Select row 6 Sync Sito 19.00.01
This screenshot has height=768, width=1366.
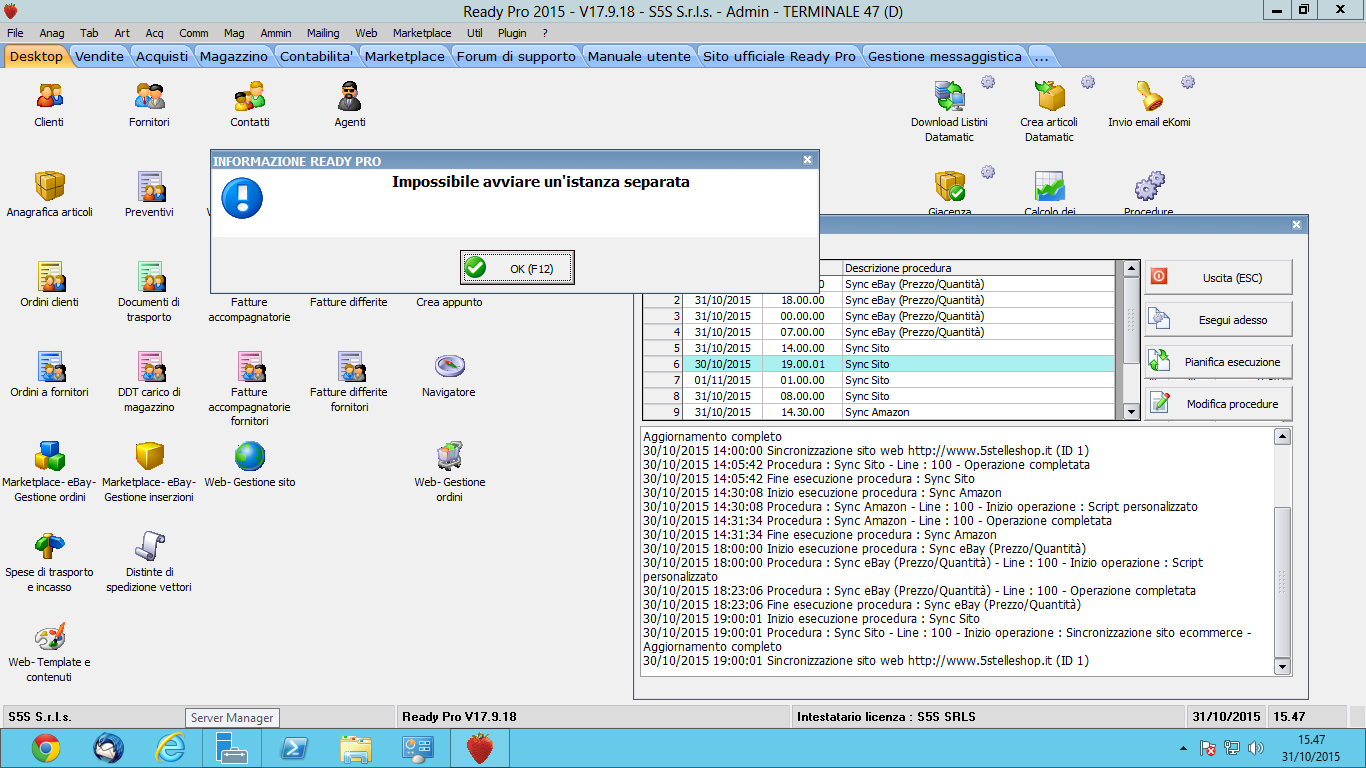878,364
